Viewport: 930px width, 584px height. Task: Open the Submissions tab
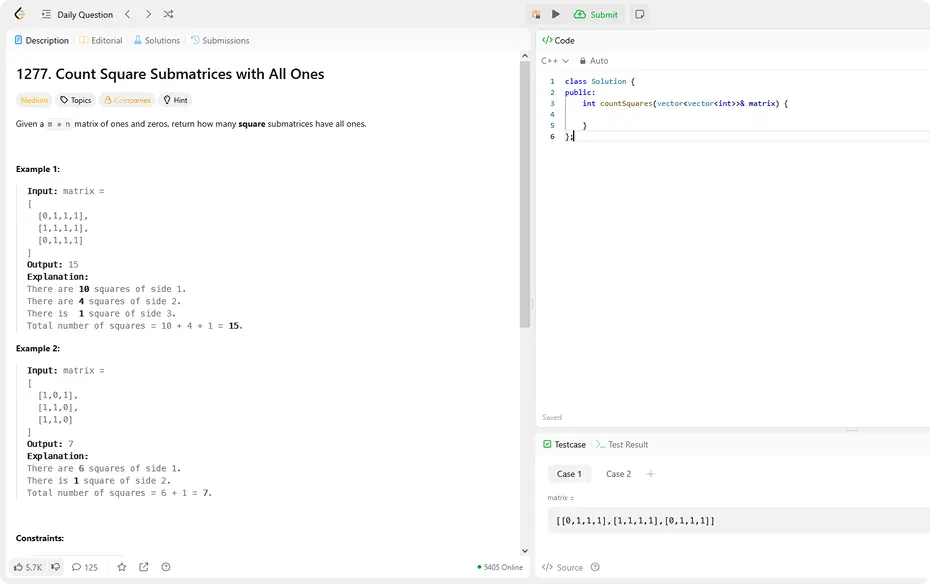point(219,40)
